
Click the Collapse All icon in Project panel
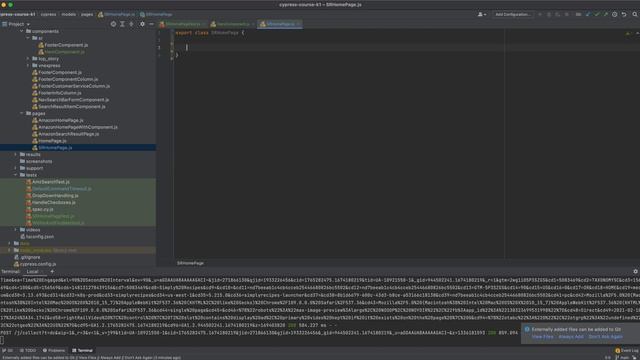click(x=131, y=24)
